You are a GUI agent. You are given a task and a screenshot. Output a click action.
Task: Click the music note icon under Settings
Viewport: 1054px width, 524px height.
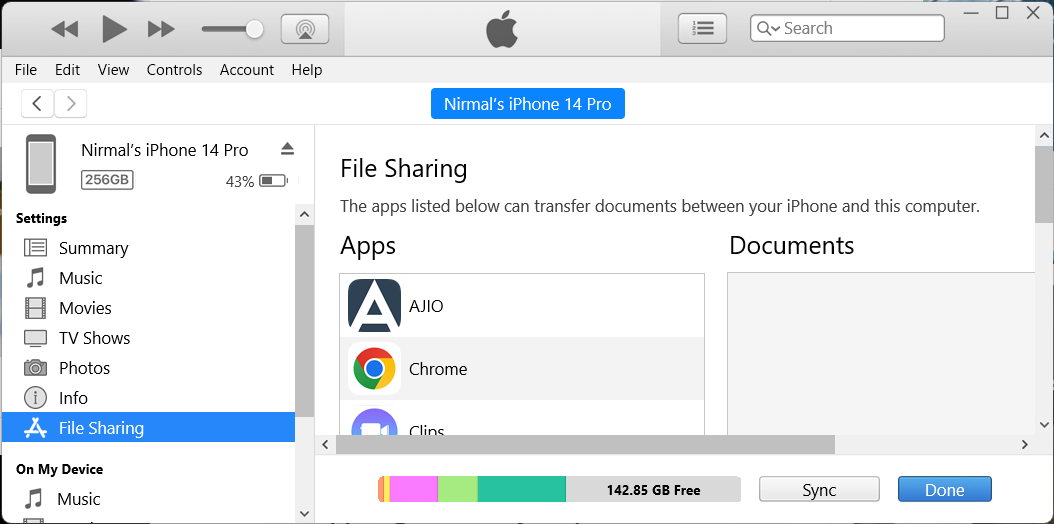35,277
